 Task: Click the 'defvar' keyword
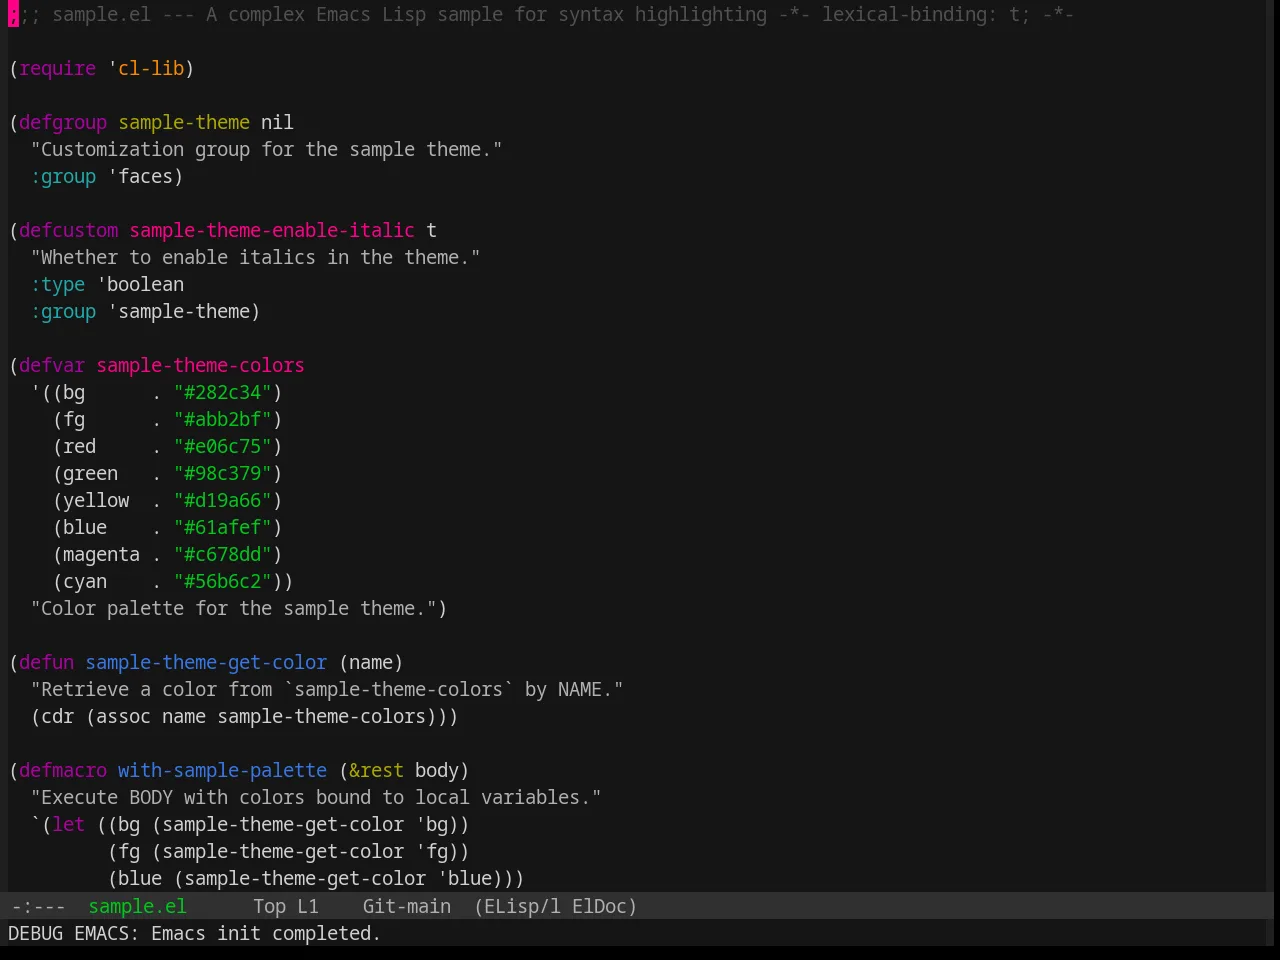pos(52,365)
